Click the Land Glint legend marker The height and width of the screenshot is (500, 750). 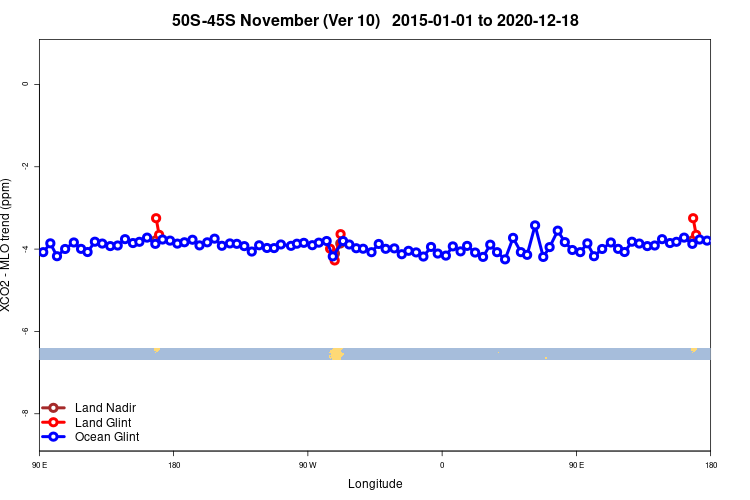click(x=53, y=422)
